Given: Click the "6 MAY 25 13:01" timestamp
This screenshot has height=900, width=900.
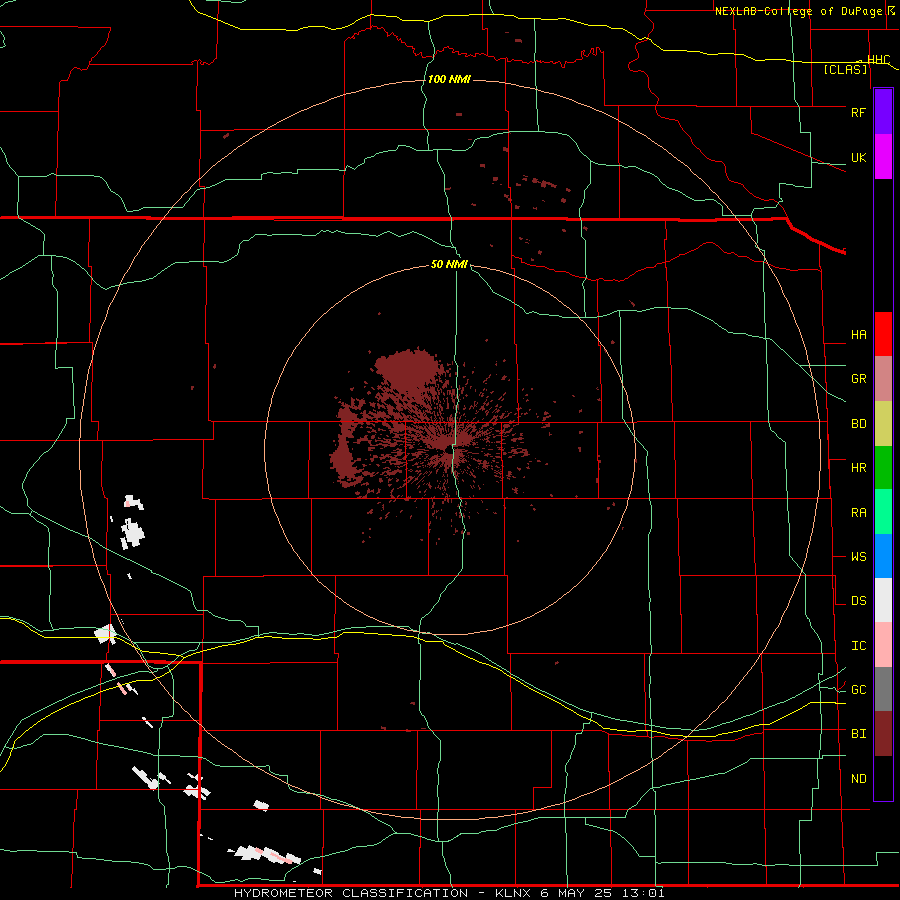Looking at the screenshot, I should point(602,893).
